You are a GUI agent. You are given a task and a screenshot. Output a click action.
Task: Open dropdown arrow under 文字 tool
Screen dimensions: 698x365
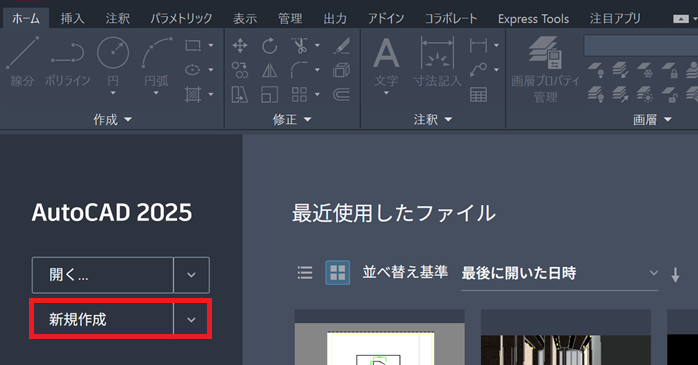pyautogui.click(x=386, y=93)
